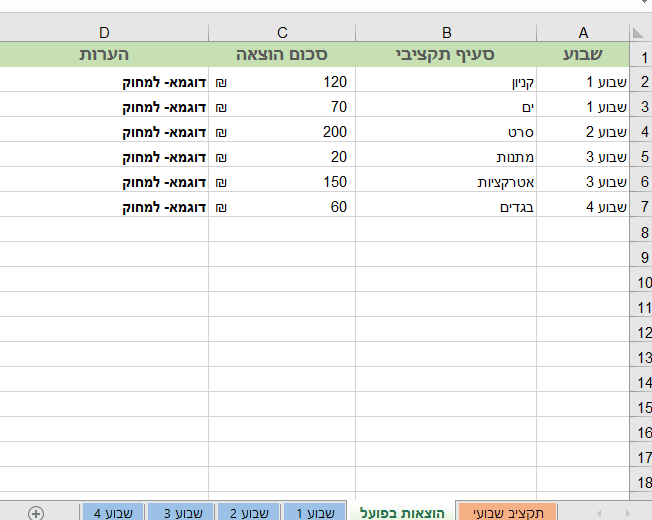
Task: Select column A header
Action: (583, 32)
